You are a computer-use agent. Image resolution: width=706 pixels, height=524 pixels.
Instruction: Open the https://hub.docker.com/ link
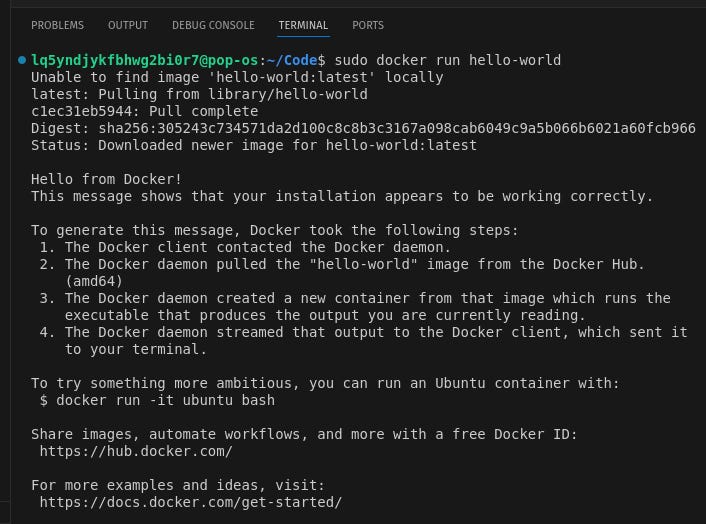point(136,451)
